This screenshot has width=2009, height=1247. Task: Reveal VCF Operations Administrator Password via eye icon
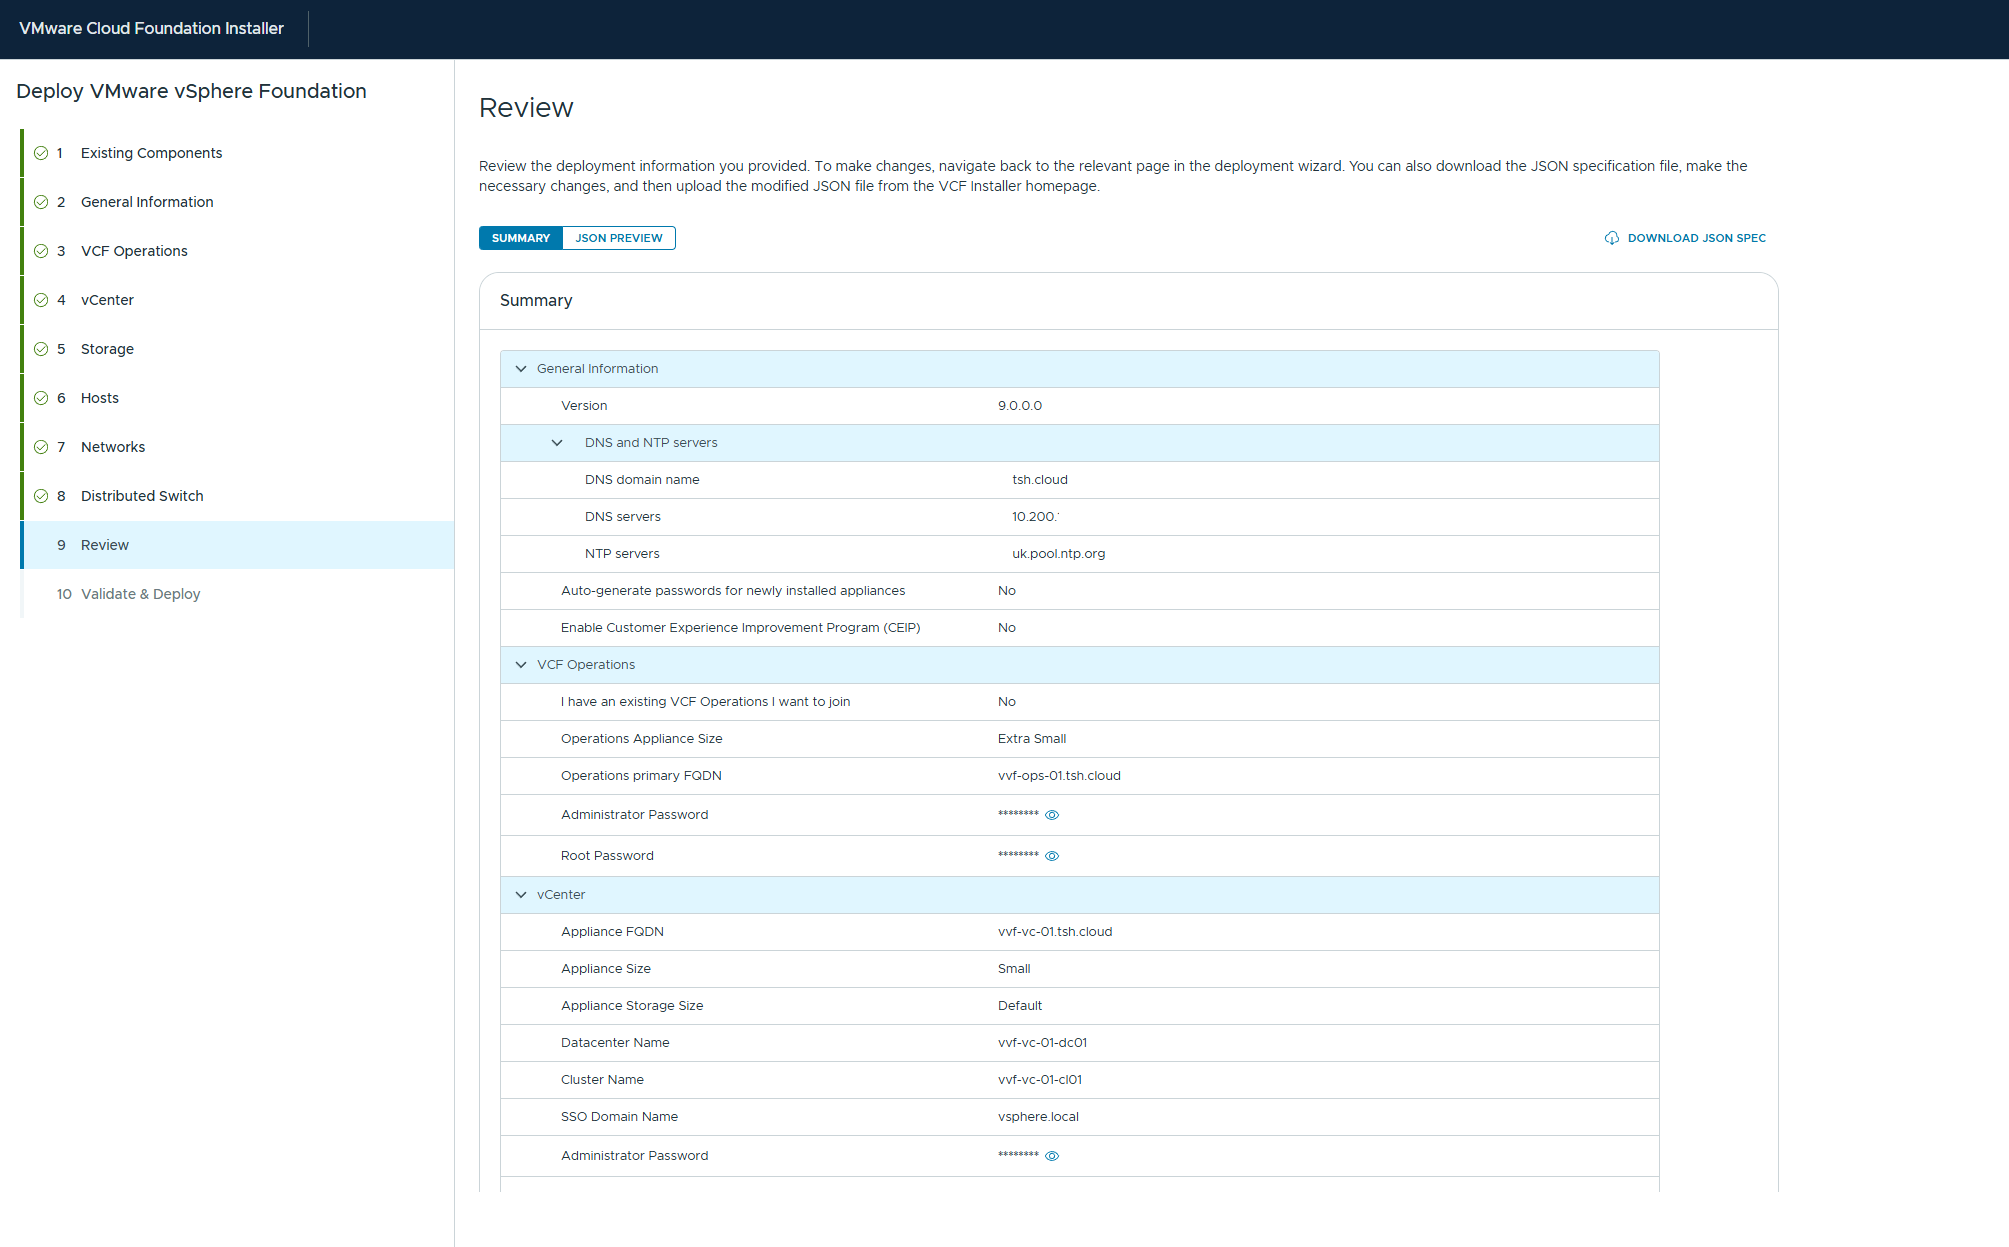tap(1052, 815)
